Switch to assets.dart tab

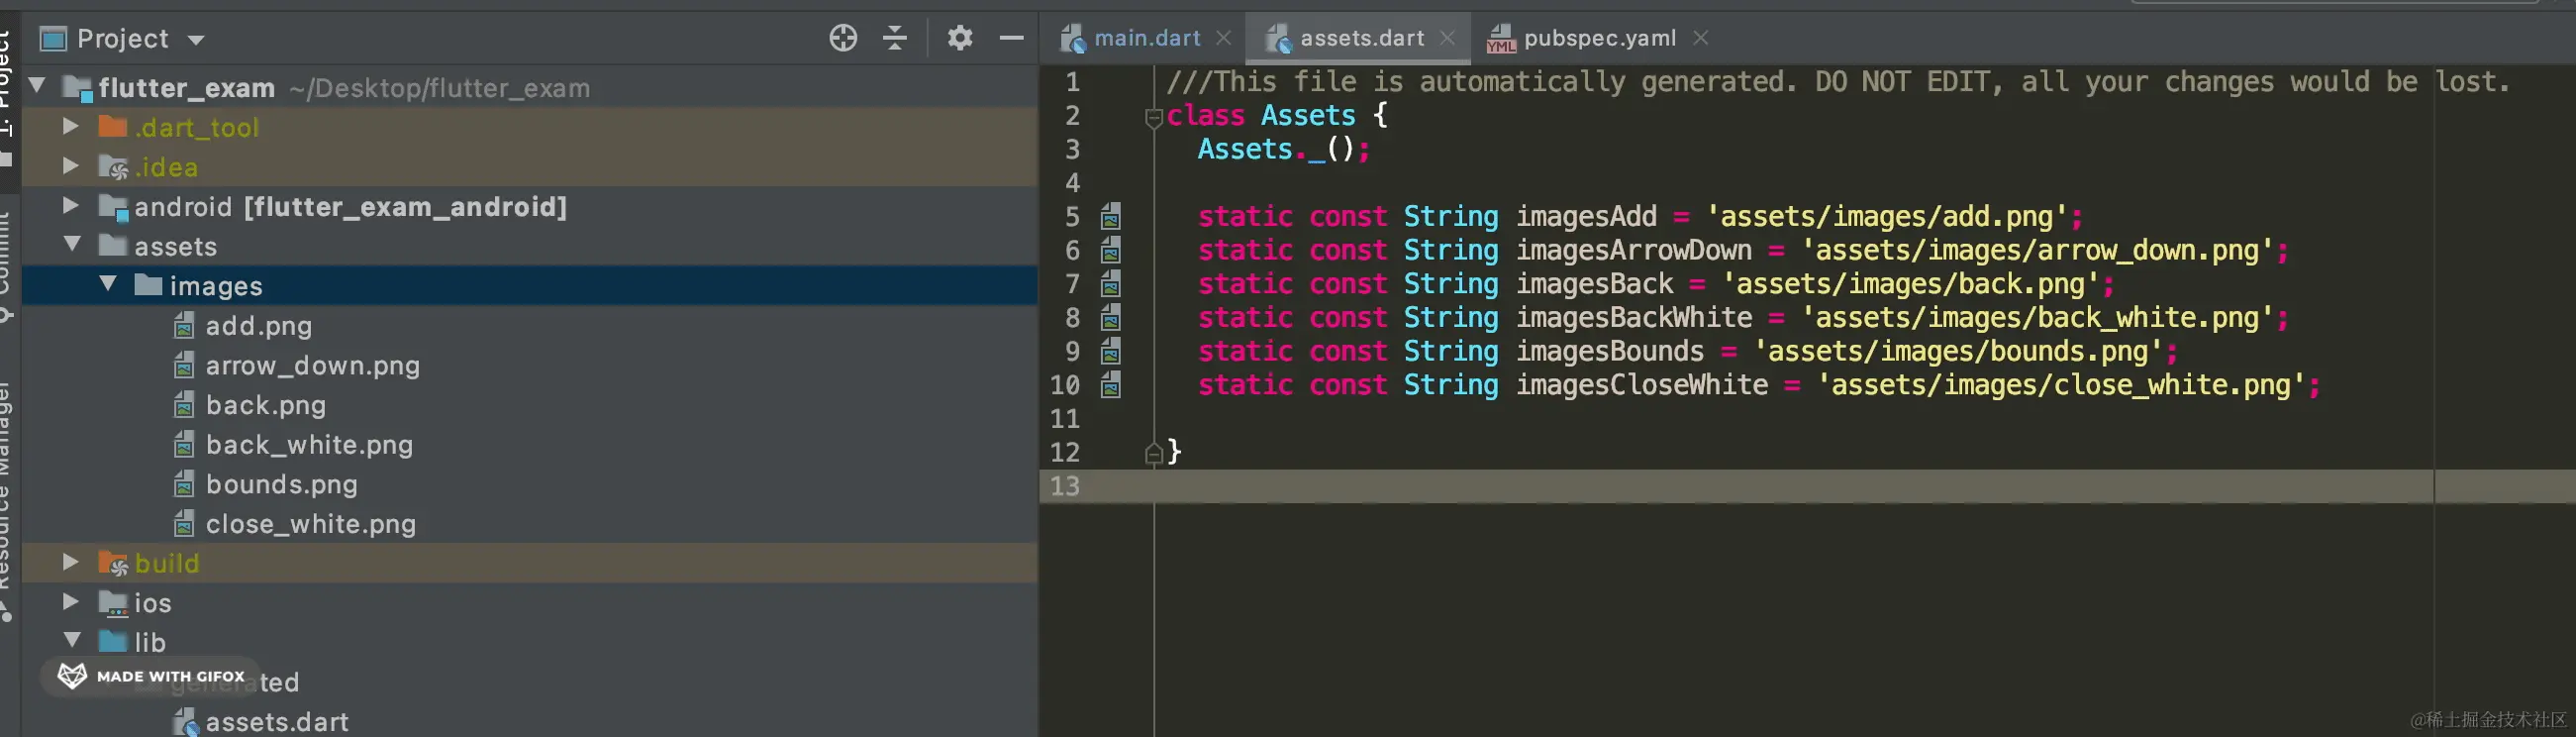(1361, 38)
